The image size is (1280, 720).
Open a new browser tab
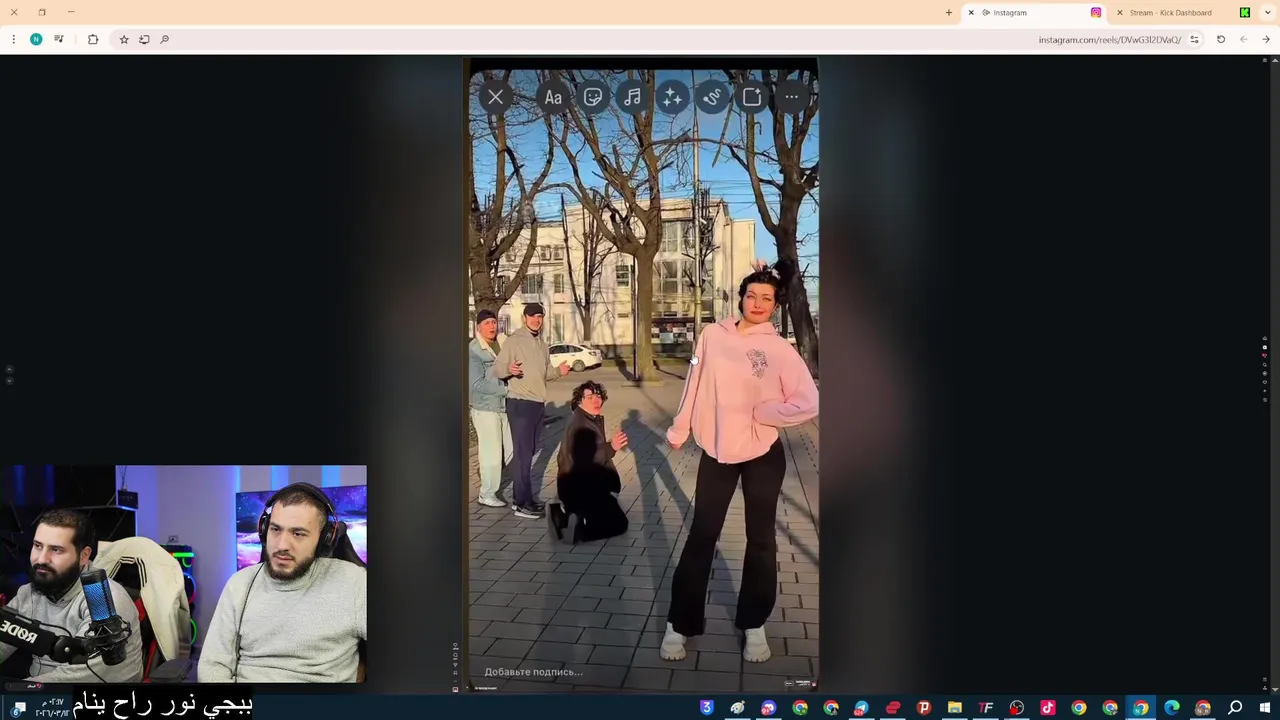click(x=949, y=13)
